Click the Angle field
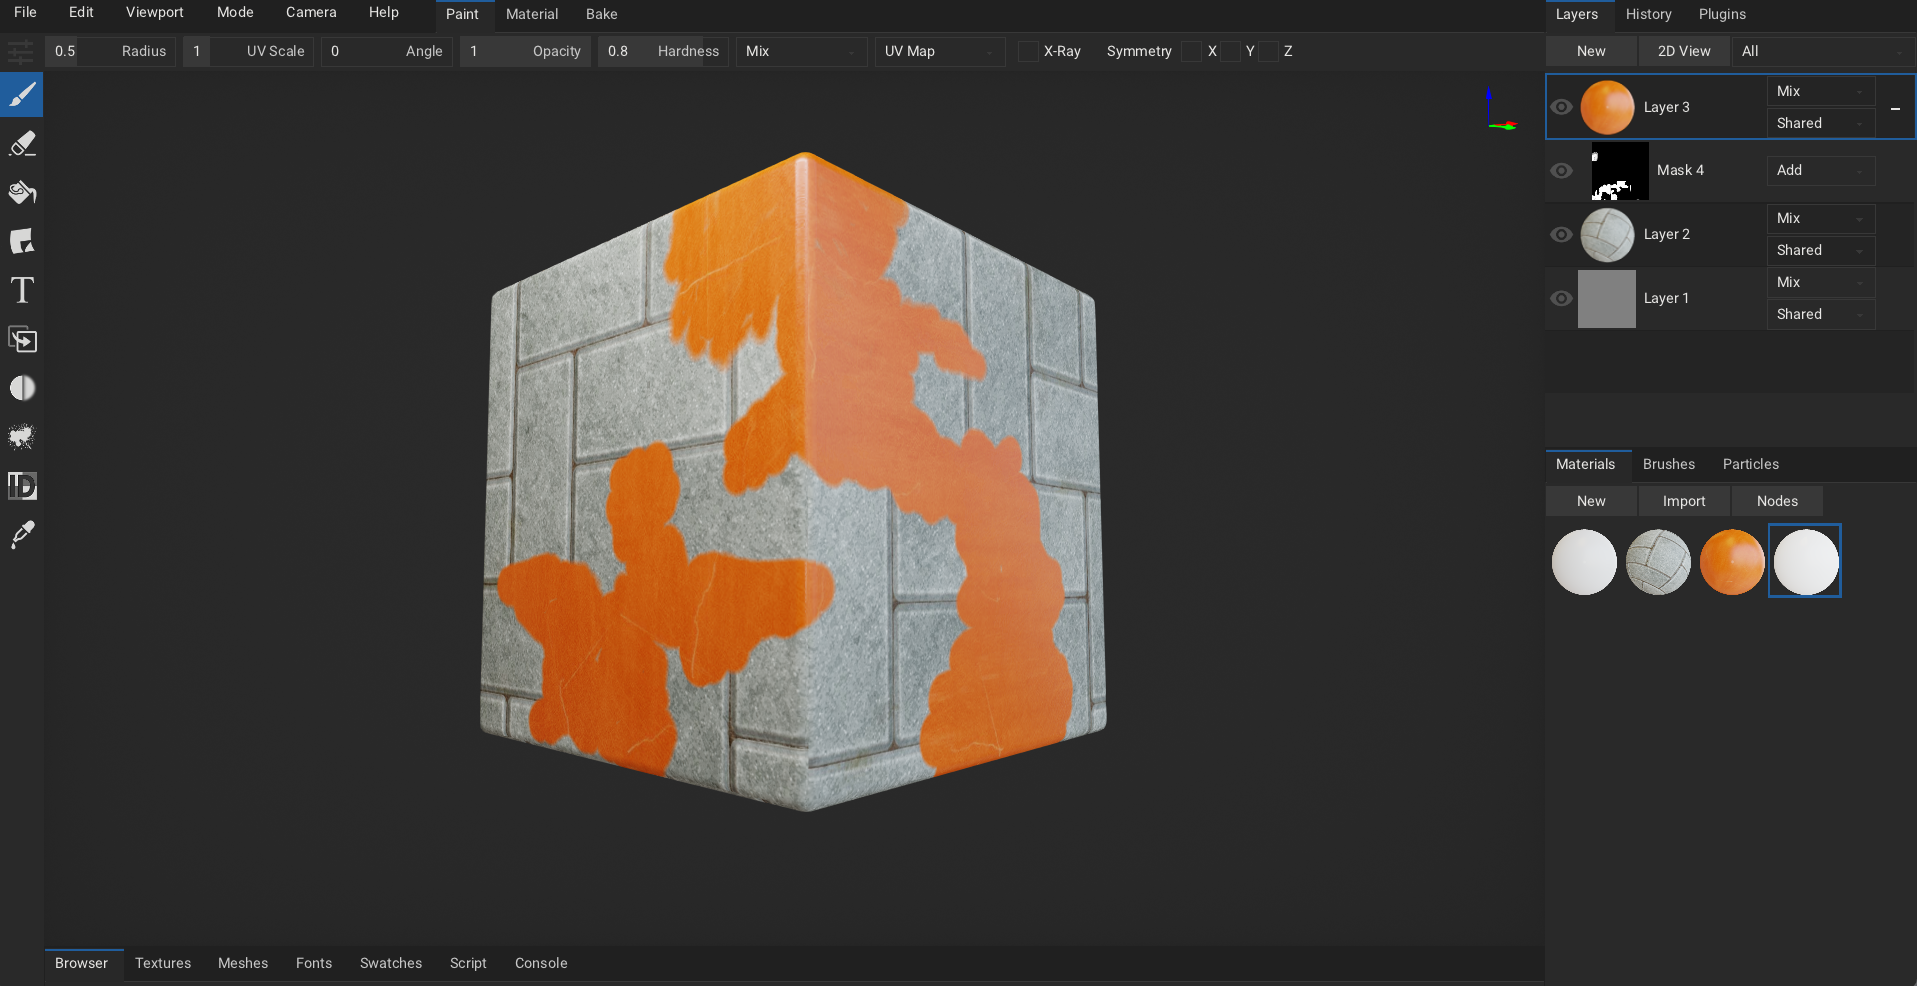The width and height of the screenshot is (1917, 986). pos(387,51)
